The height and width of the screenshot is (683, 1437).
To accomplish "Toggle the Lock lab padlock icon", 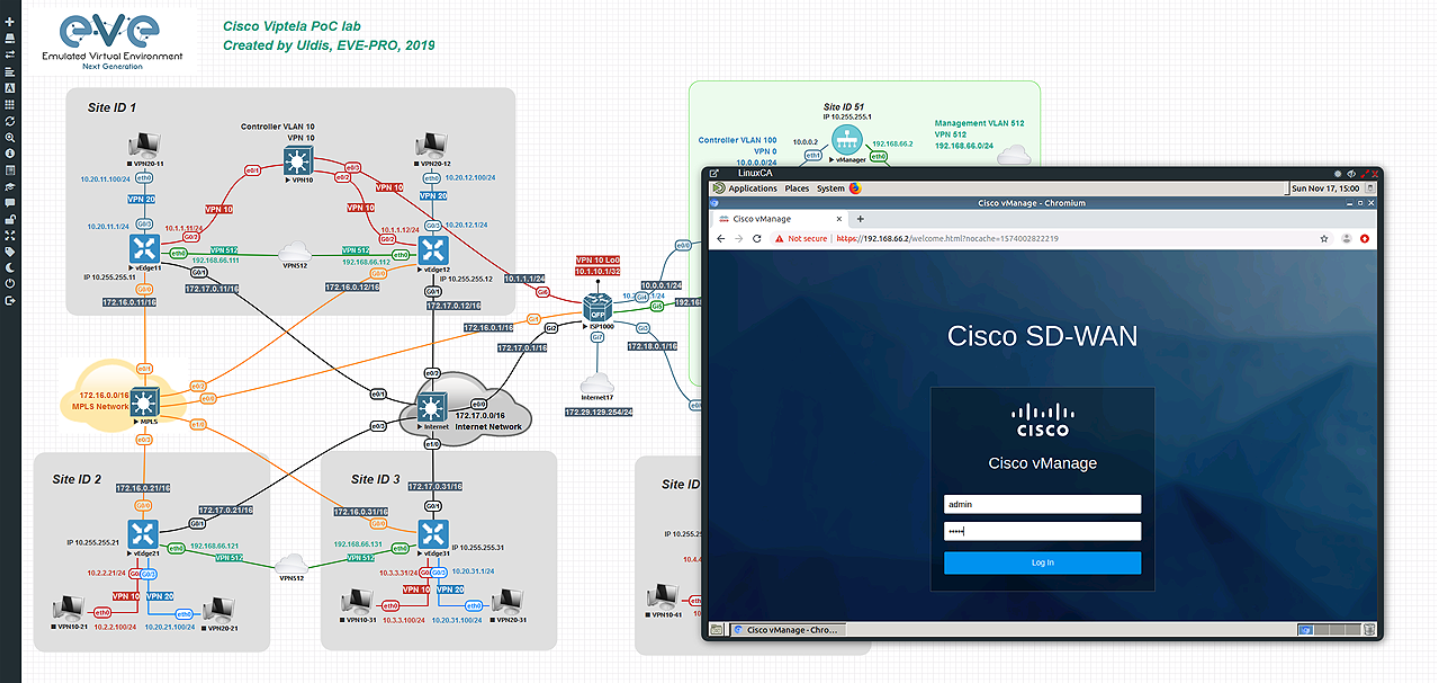I will (10, 219).
